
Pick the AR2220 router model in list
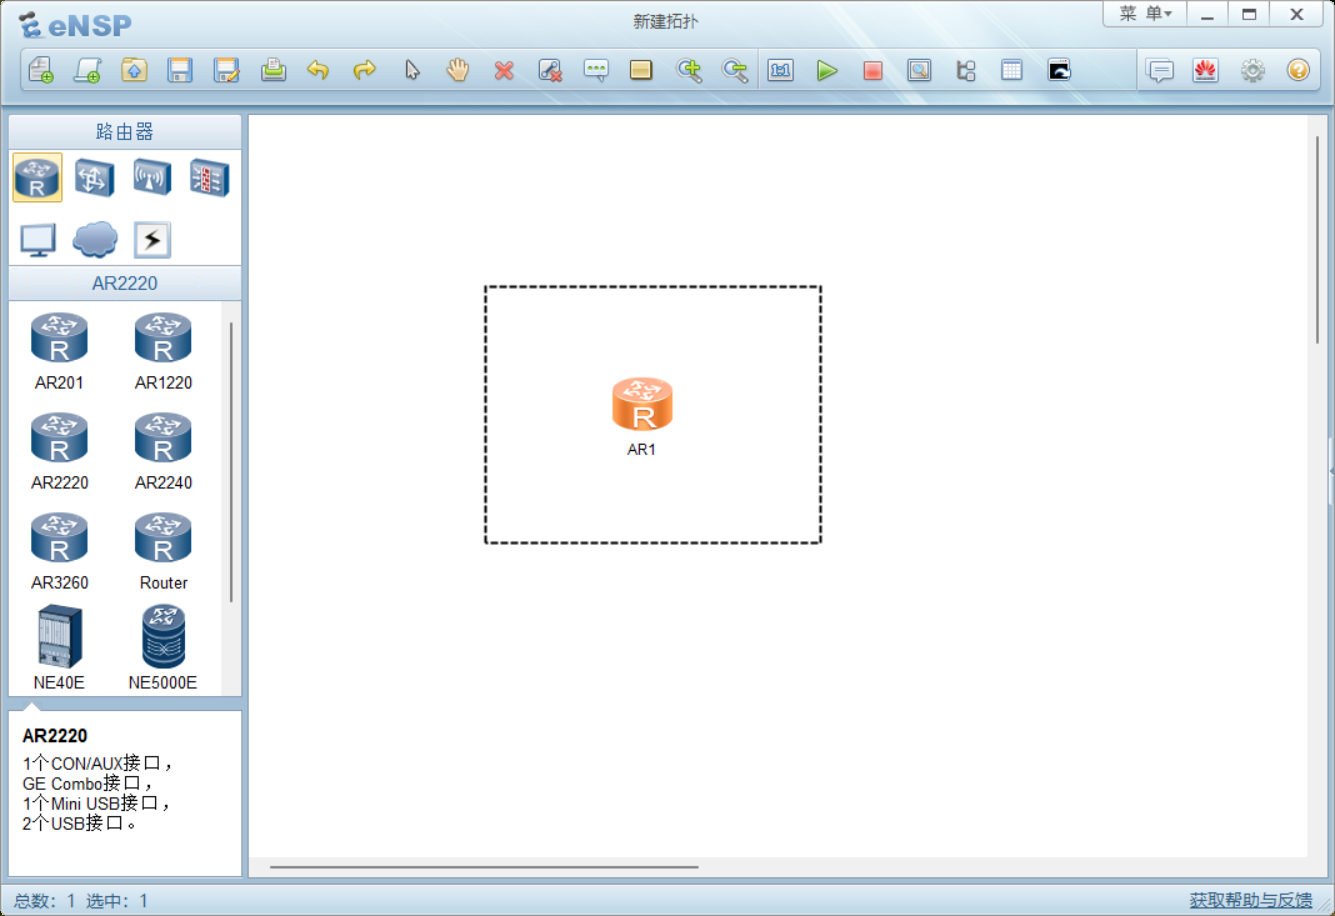pos(59,451)
